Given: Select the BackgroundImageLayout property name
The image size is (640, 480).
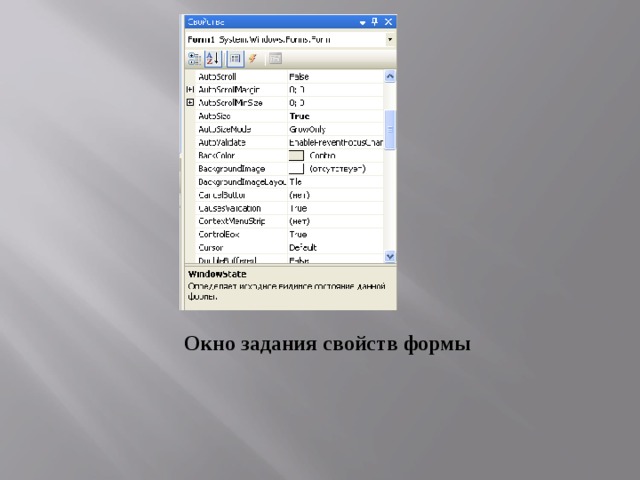Looking at the screenshot, I should 242,182.
